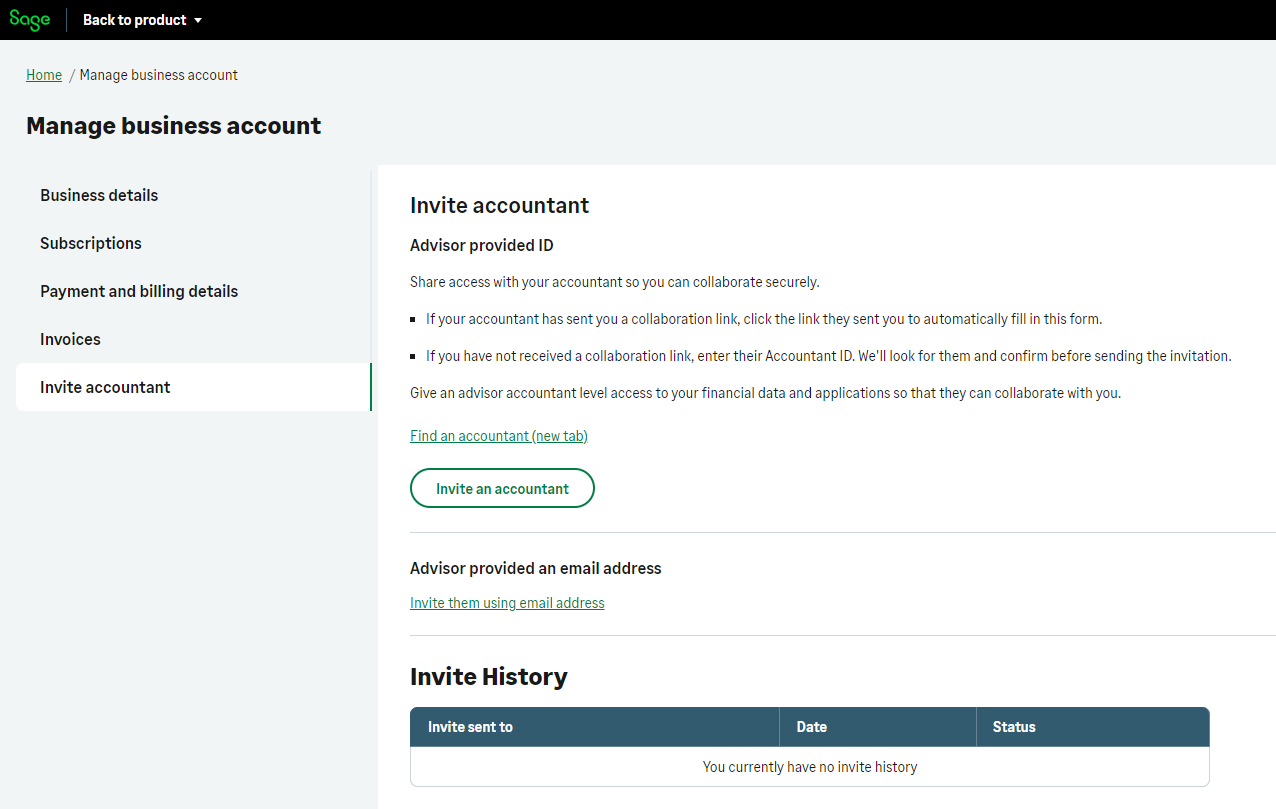Click the Manage business account breadcrumb
The image size is (1276, 809).
pos(157,74)
